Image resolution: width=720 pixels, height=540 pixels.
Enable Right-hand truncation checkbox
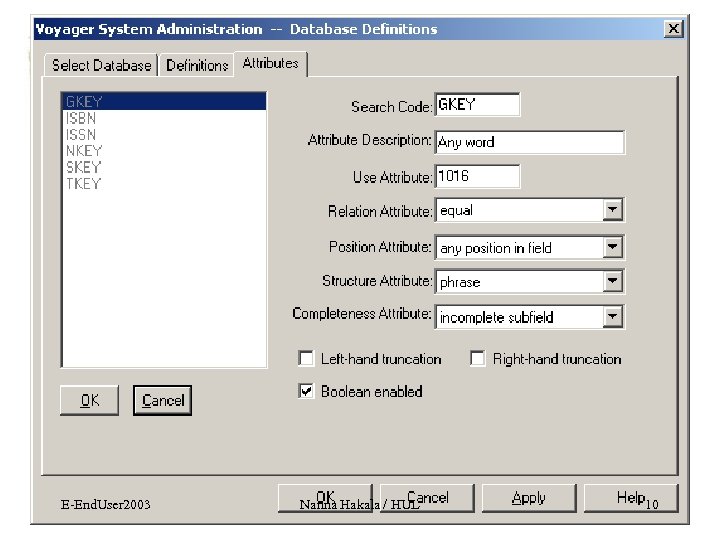pos(478,358)
